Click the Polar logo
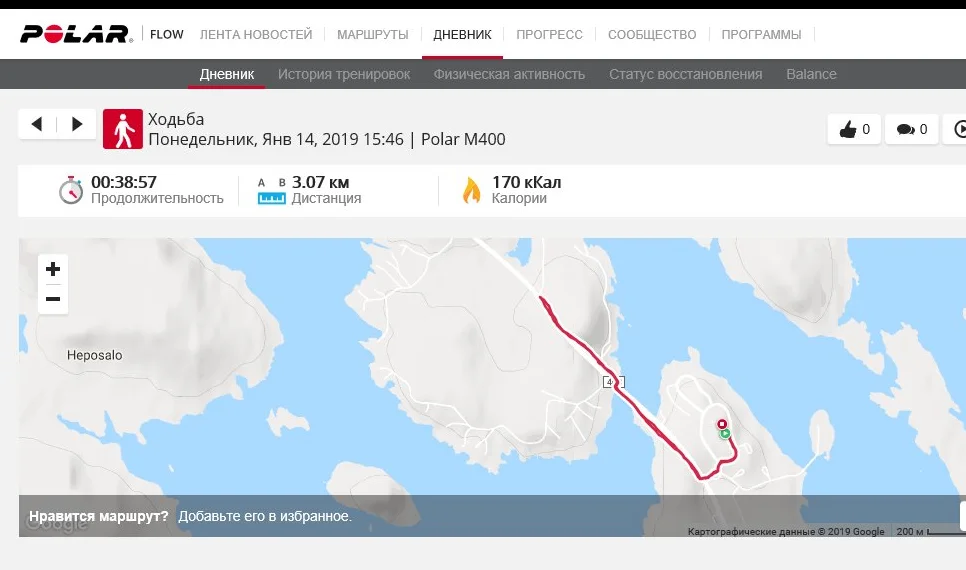The width and height of the screenshot is (966, 570). click(x=76, y=34)
